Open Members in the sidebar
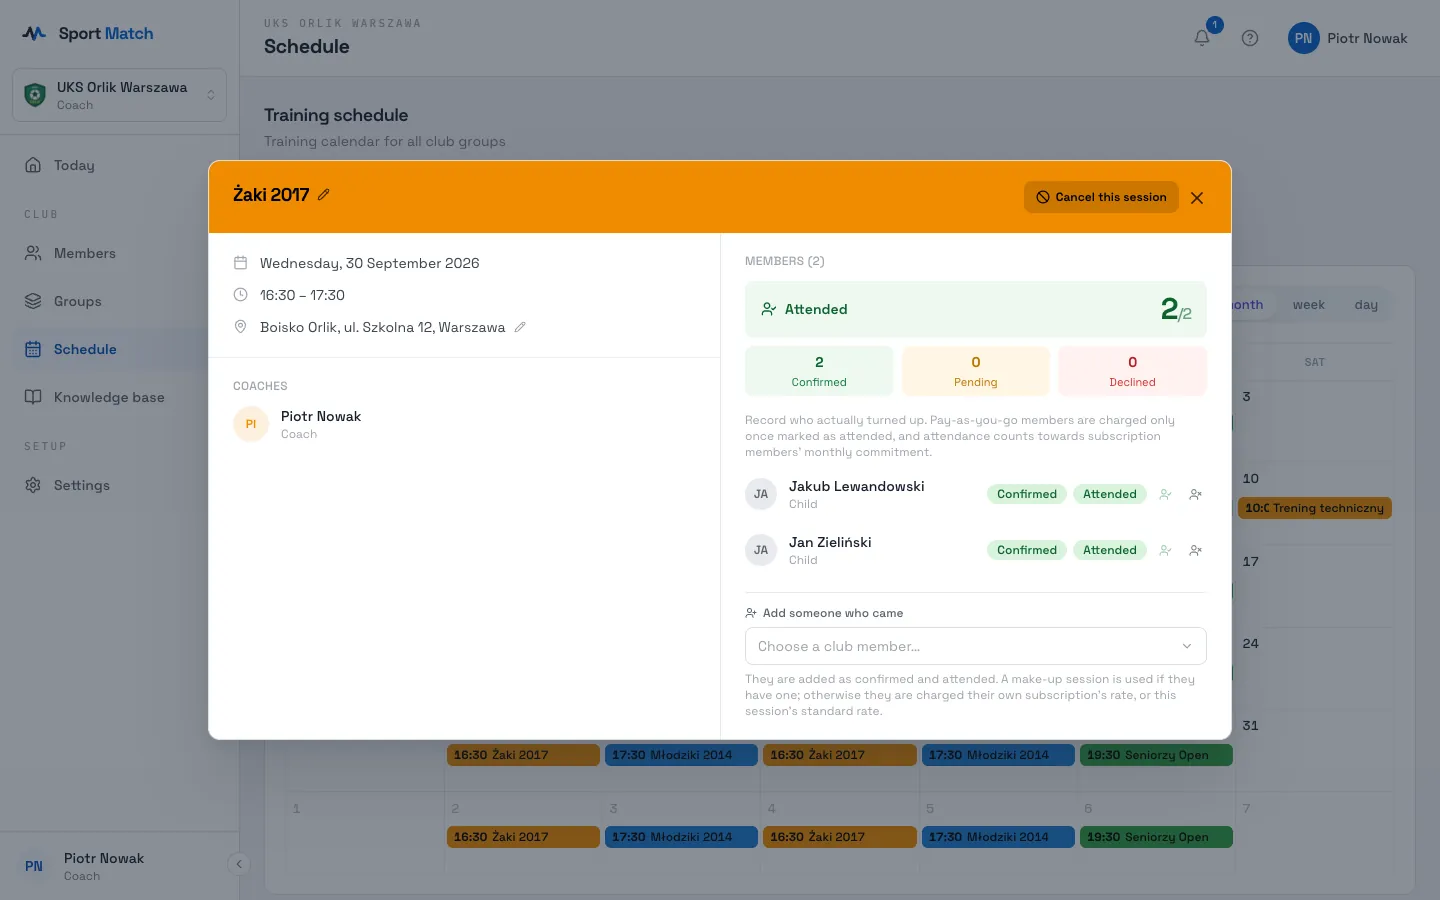1440x900 pixels. point(119,253)
